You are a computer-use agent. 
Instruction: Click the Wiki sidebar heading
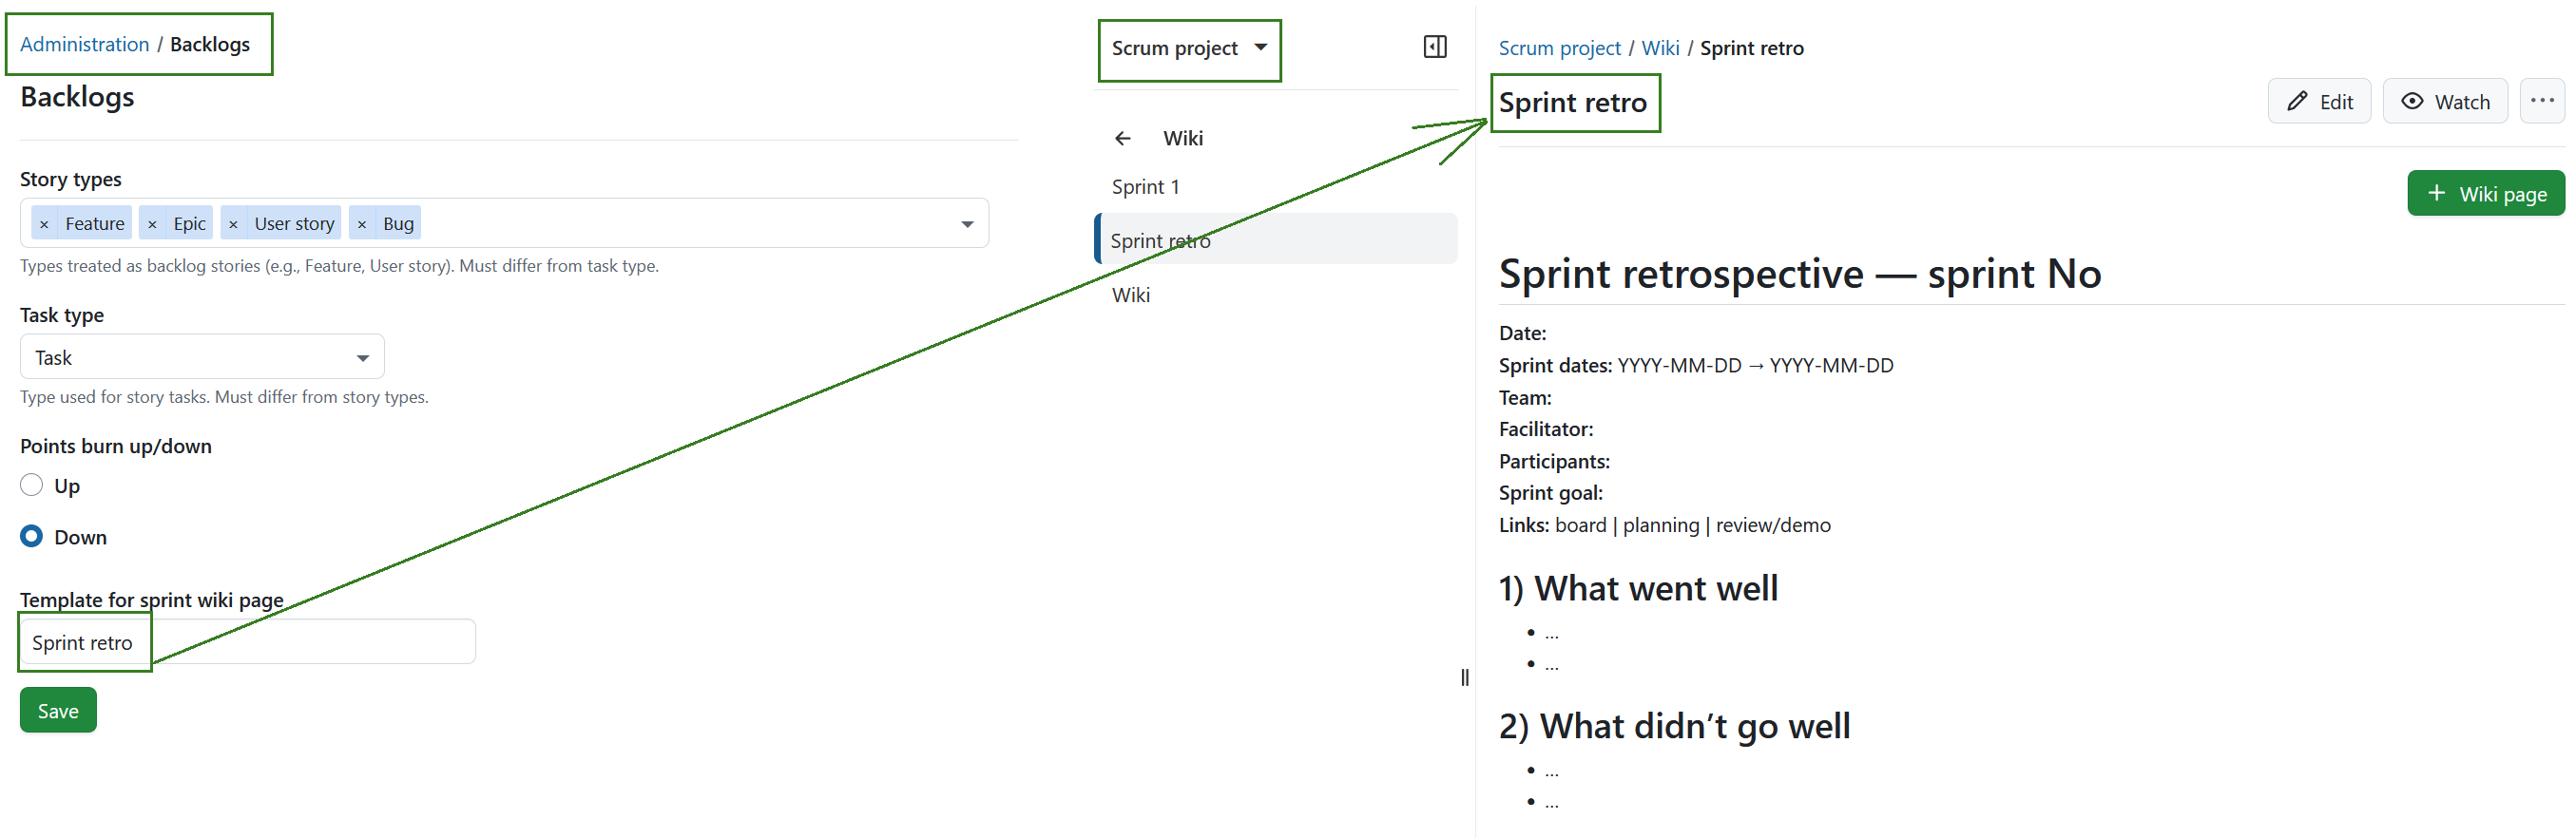1183,139
